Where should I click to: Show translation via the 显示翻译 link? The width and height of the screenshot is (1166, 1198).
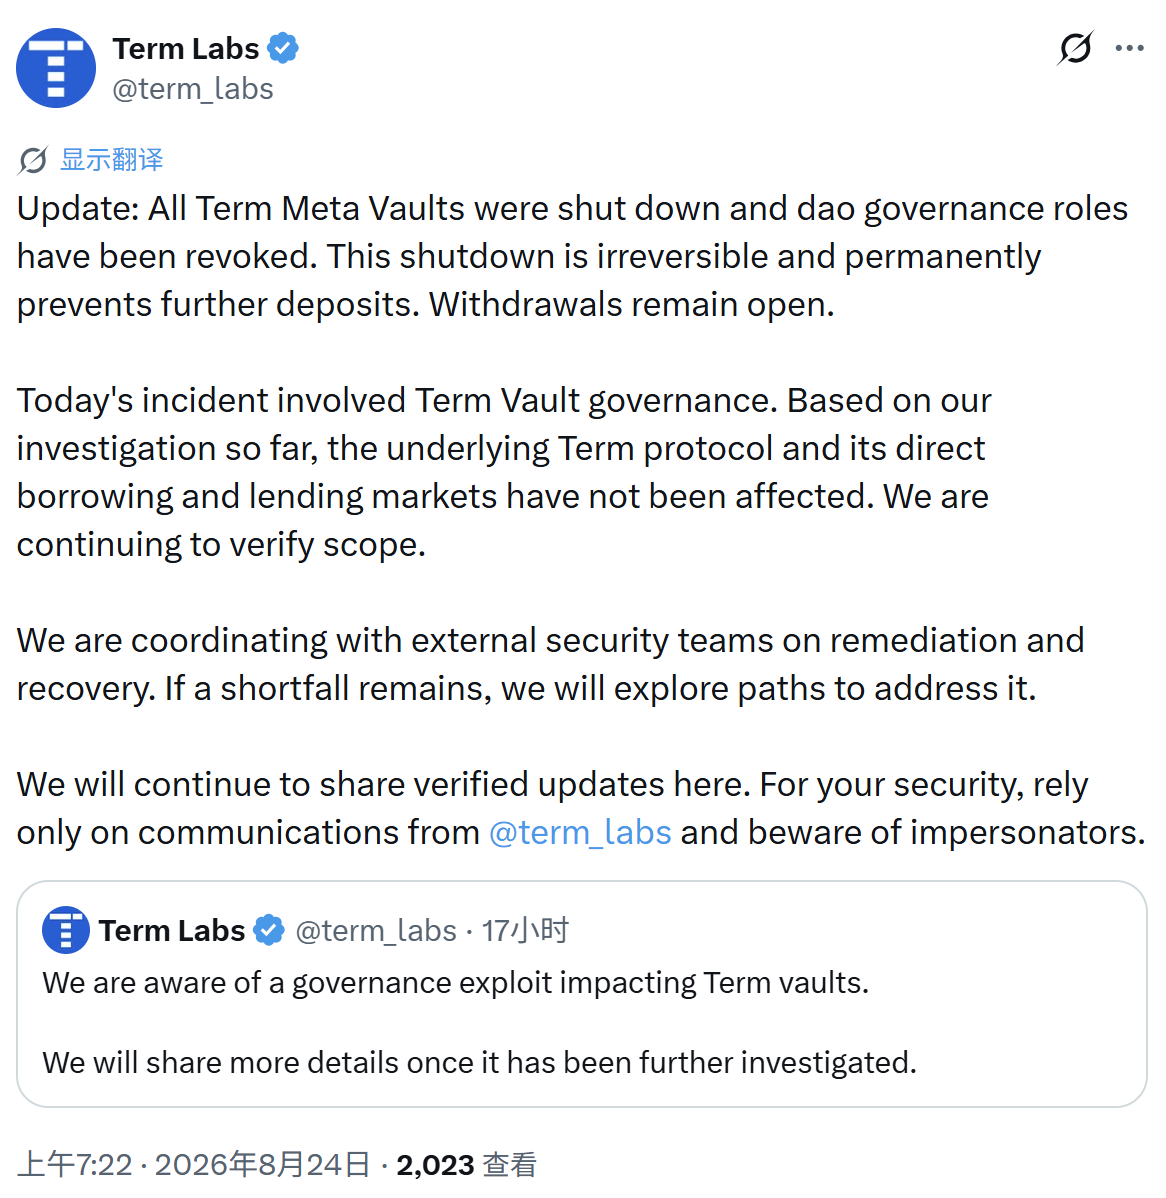tap(112, 160)
